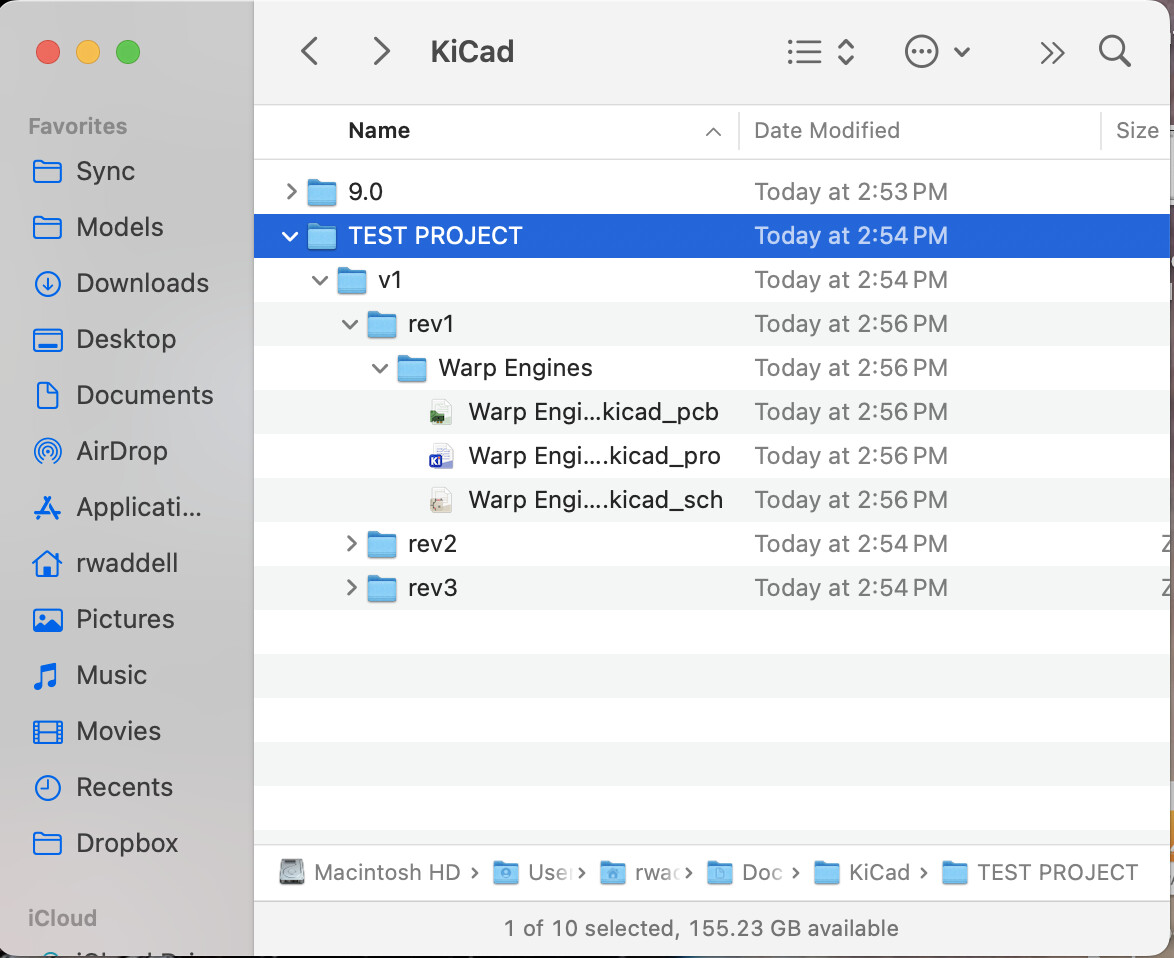Open the ellipsis action menu
The width and height of the screenshot is (1174, 958).
click(x=936, y=52)
